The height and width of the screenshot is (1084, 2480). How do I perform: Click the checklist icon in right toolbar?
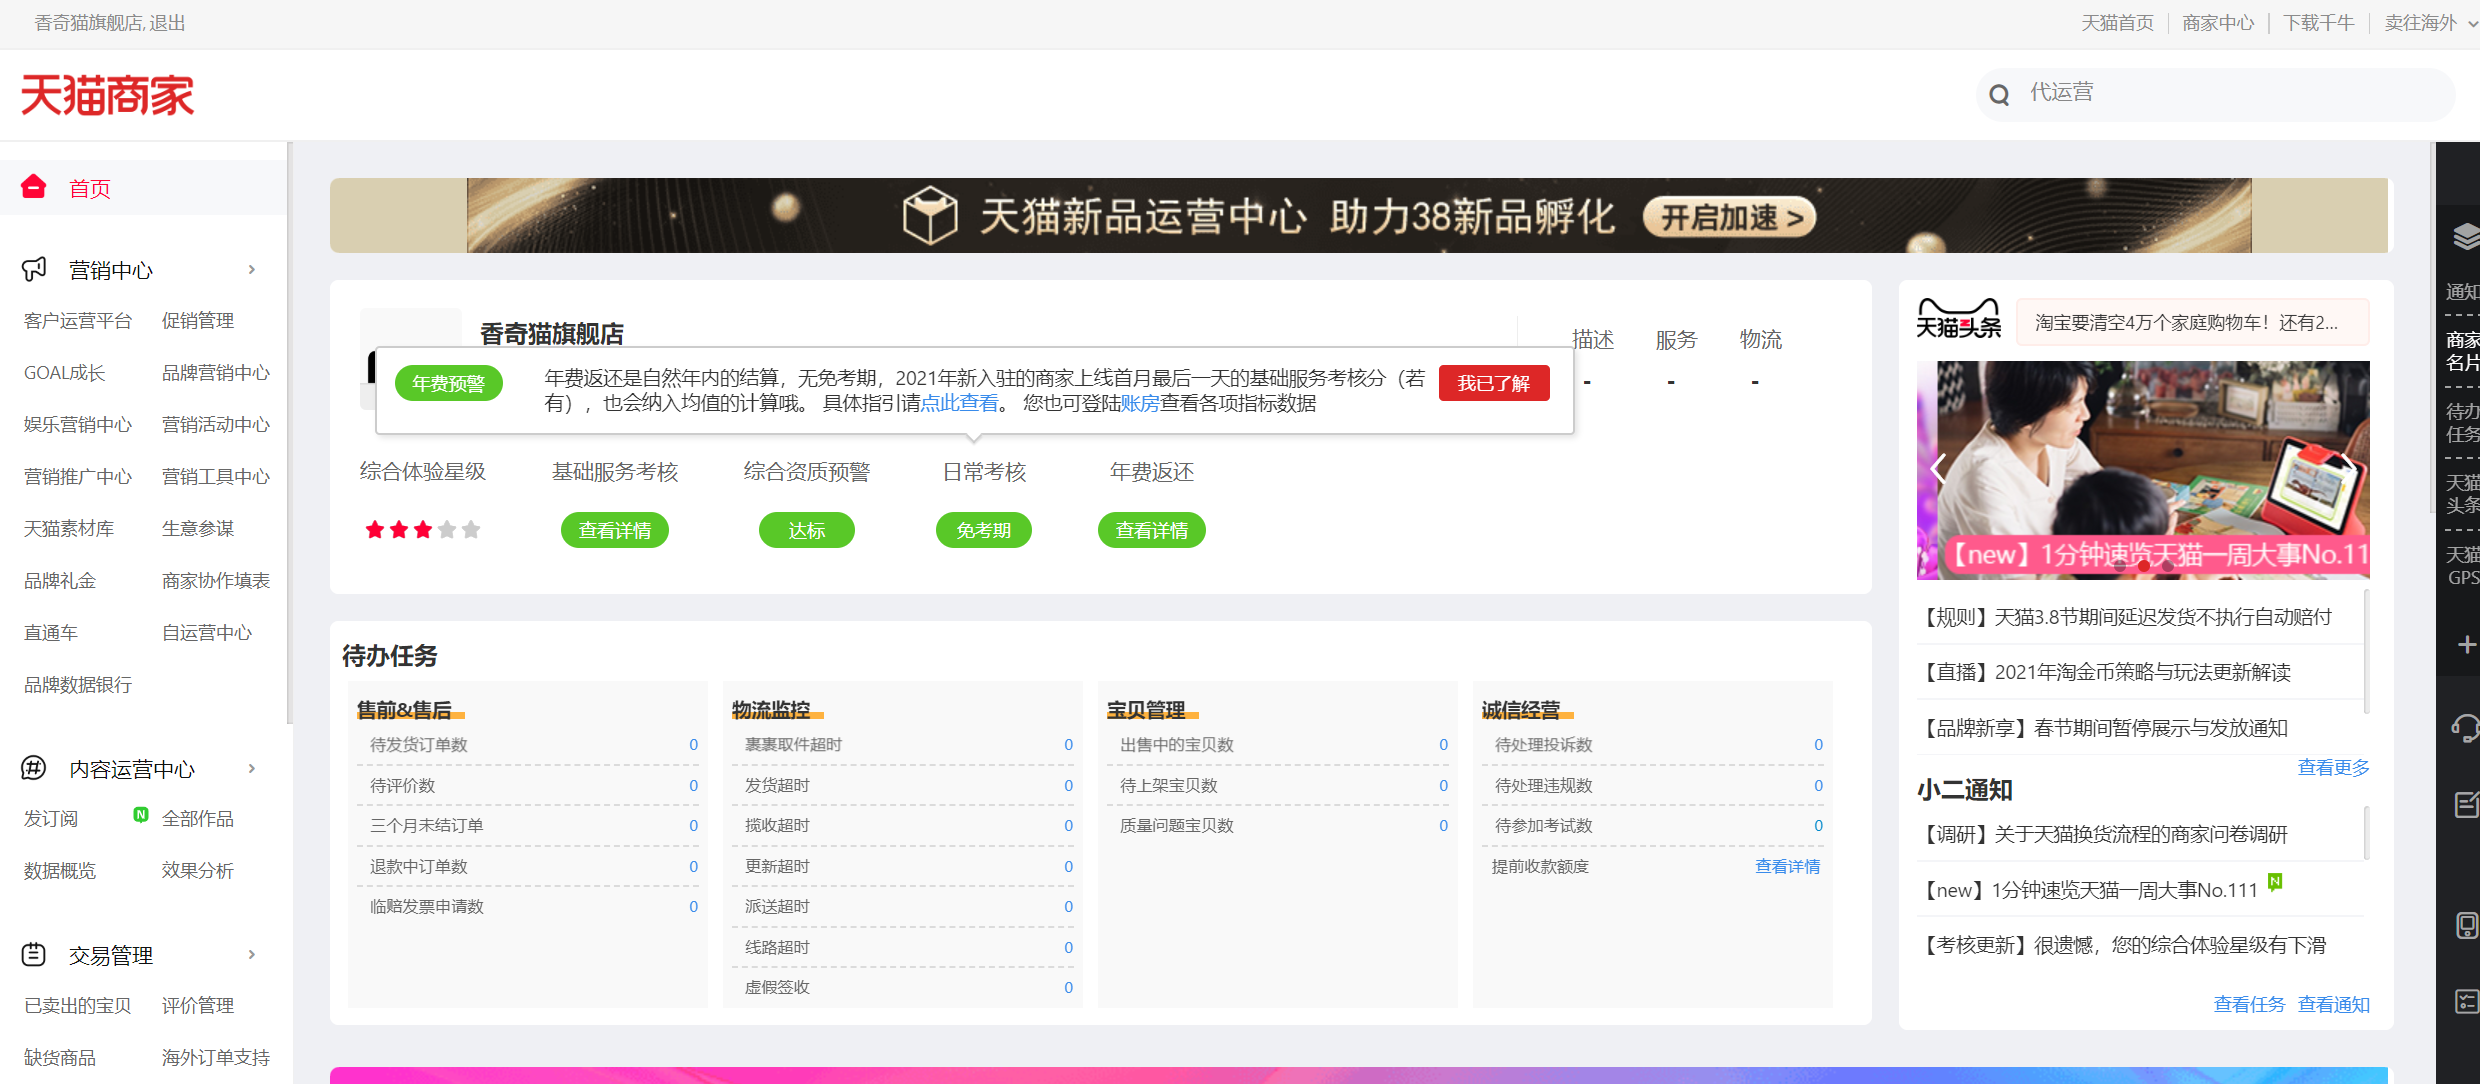click(x=2467, y=1001)
